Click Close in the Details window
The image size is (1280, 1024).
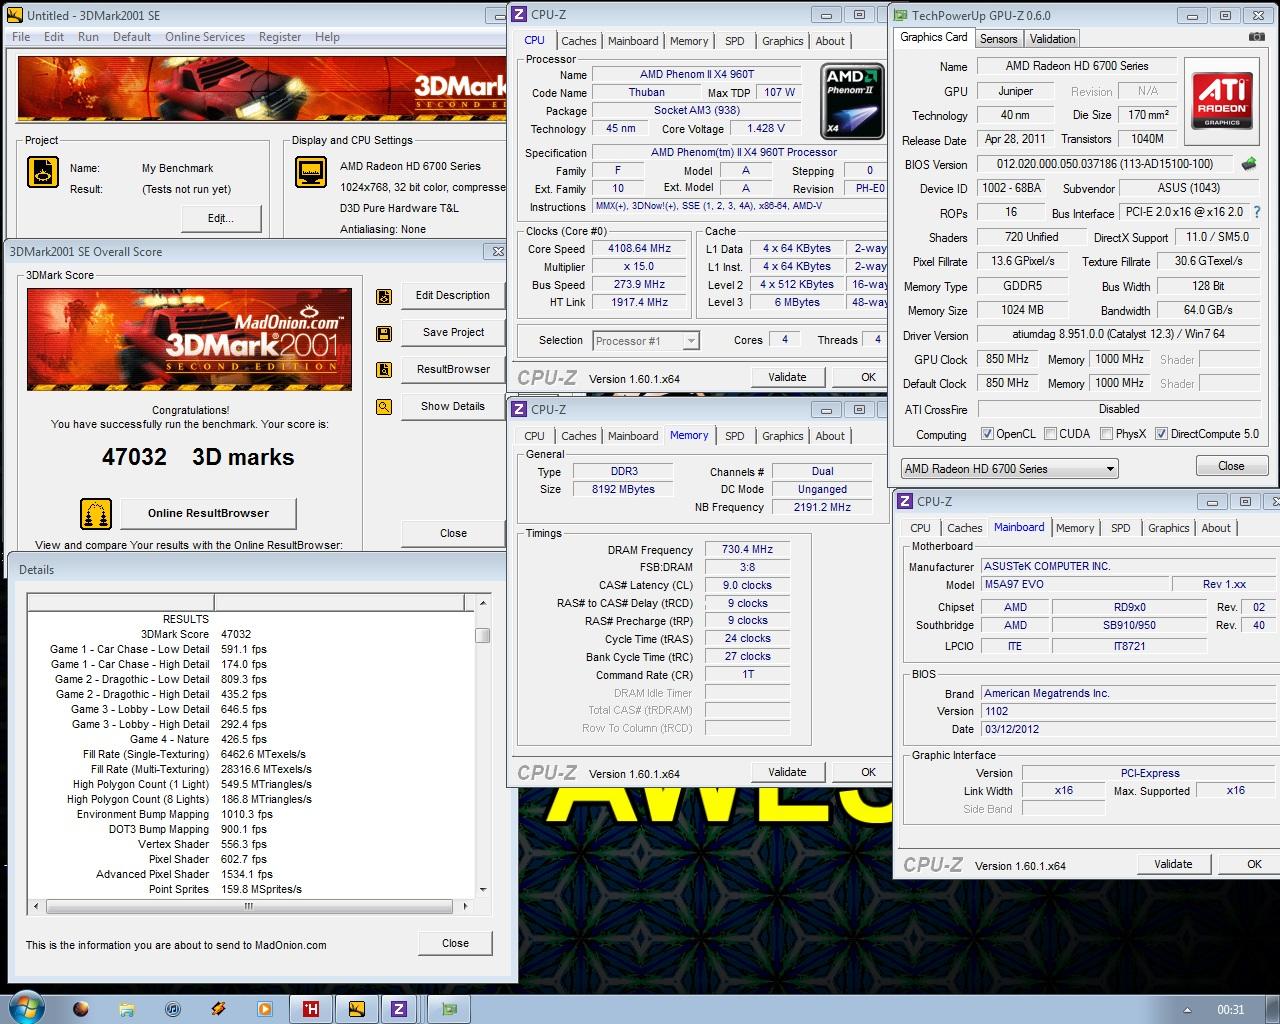click(455, 943)
